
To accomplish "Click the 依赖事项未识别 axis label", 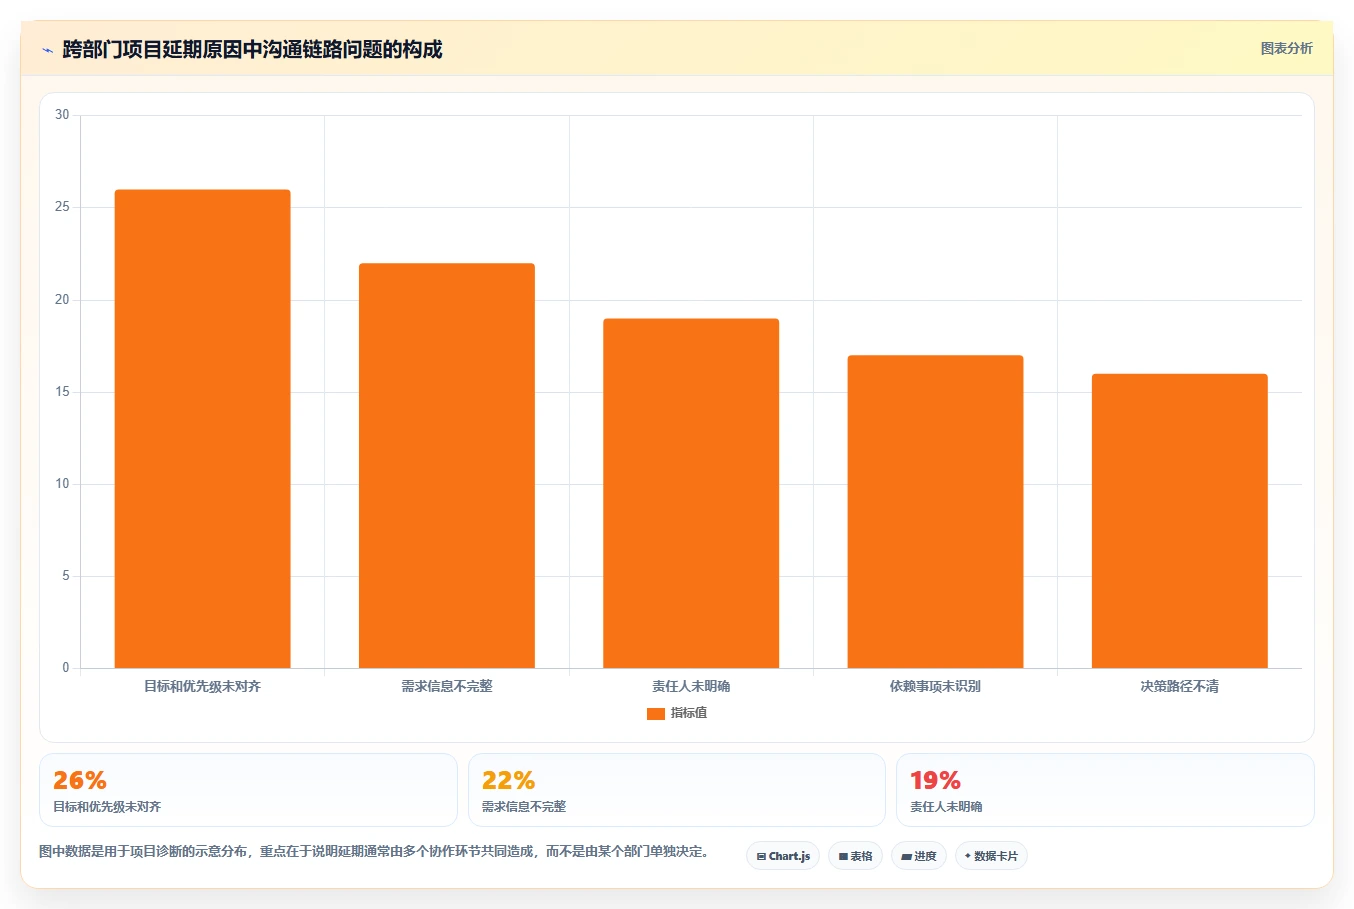I will click(x=935, y=686).
